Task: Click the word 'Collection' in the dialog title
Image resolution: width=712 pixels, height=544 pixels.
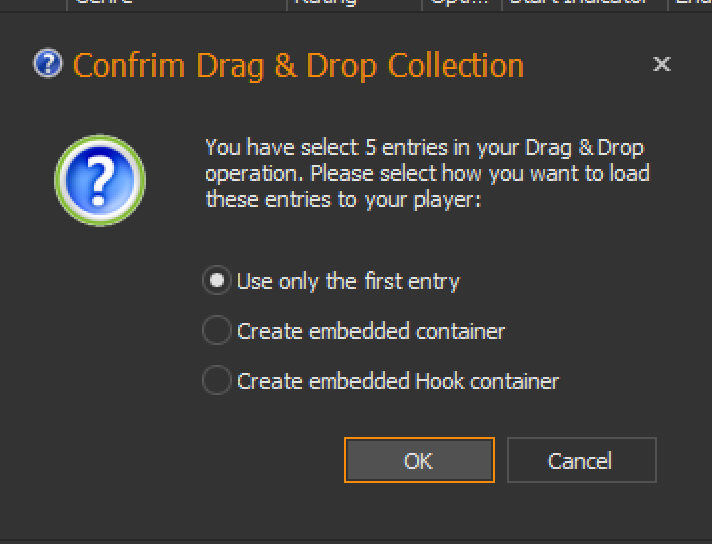Action: coord(456,66)
